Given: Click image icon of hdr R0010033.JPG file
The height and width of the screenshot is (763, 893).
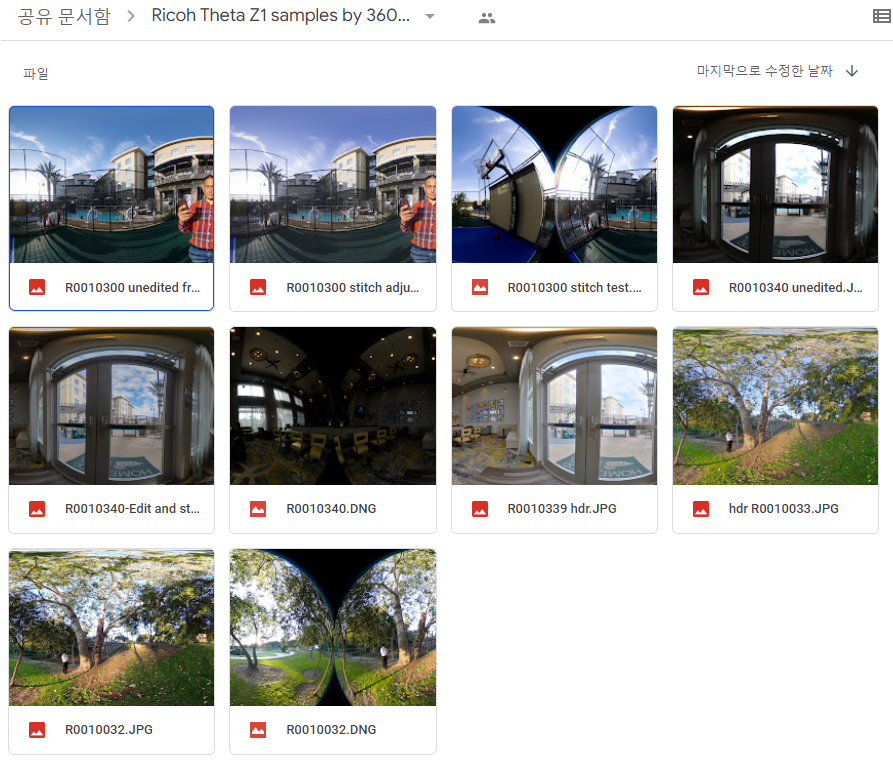Looking at the screenshot, I should [x=701, y=508].
